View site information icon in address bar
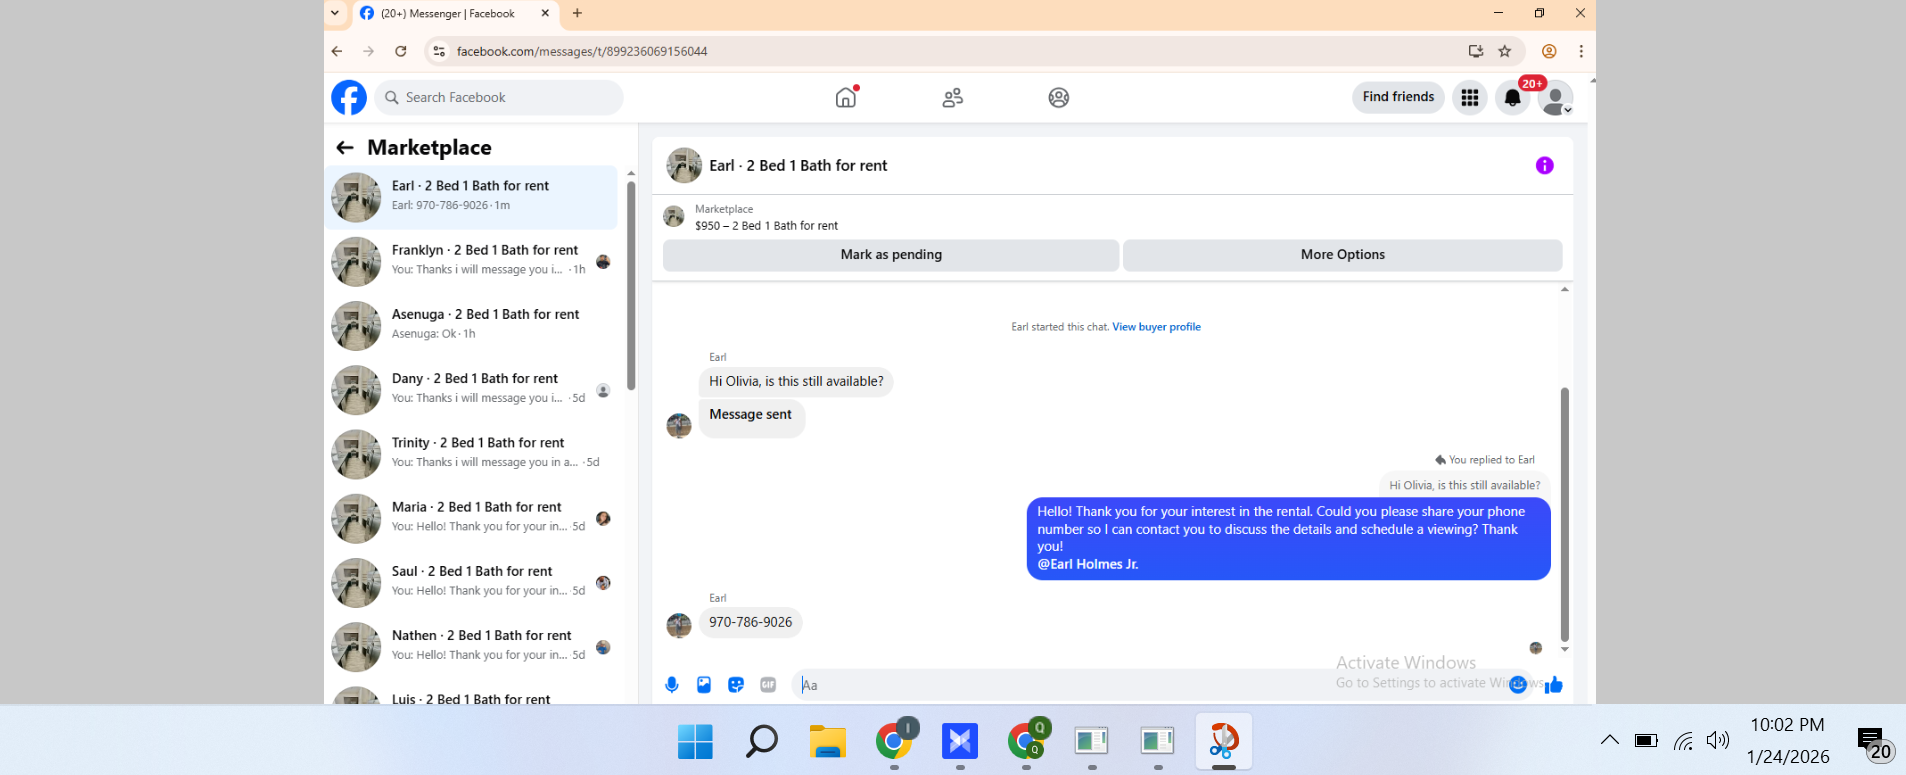Image resolution: width=1906 pixels, height=775 pixels. click(439, 51)
